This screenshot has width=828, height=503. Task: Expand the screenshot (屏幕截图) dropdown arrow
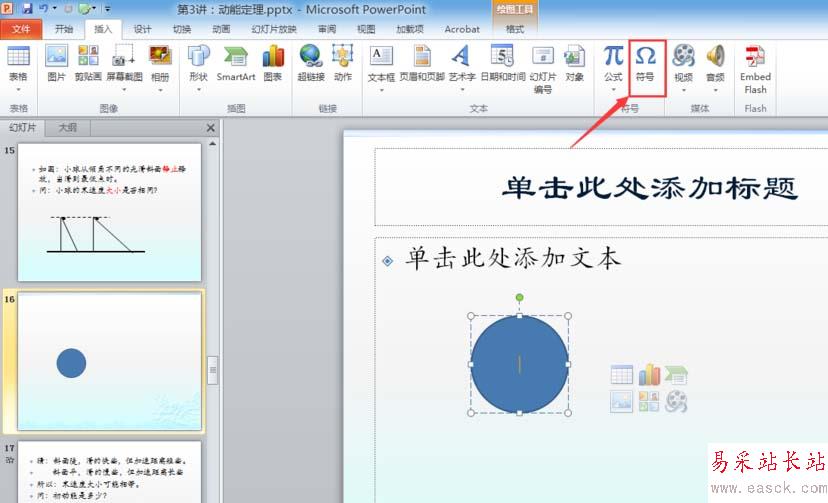coord(125,90)
